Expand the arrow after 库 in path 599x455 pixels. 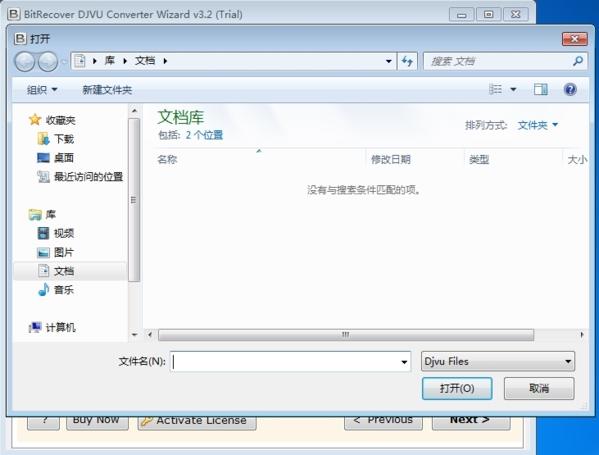[x=125, y=61]
